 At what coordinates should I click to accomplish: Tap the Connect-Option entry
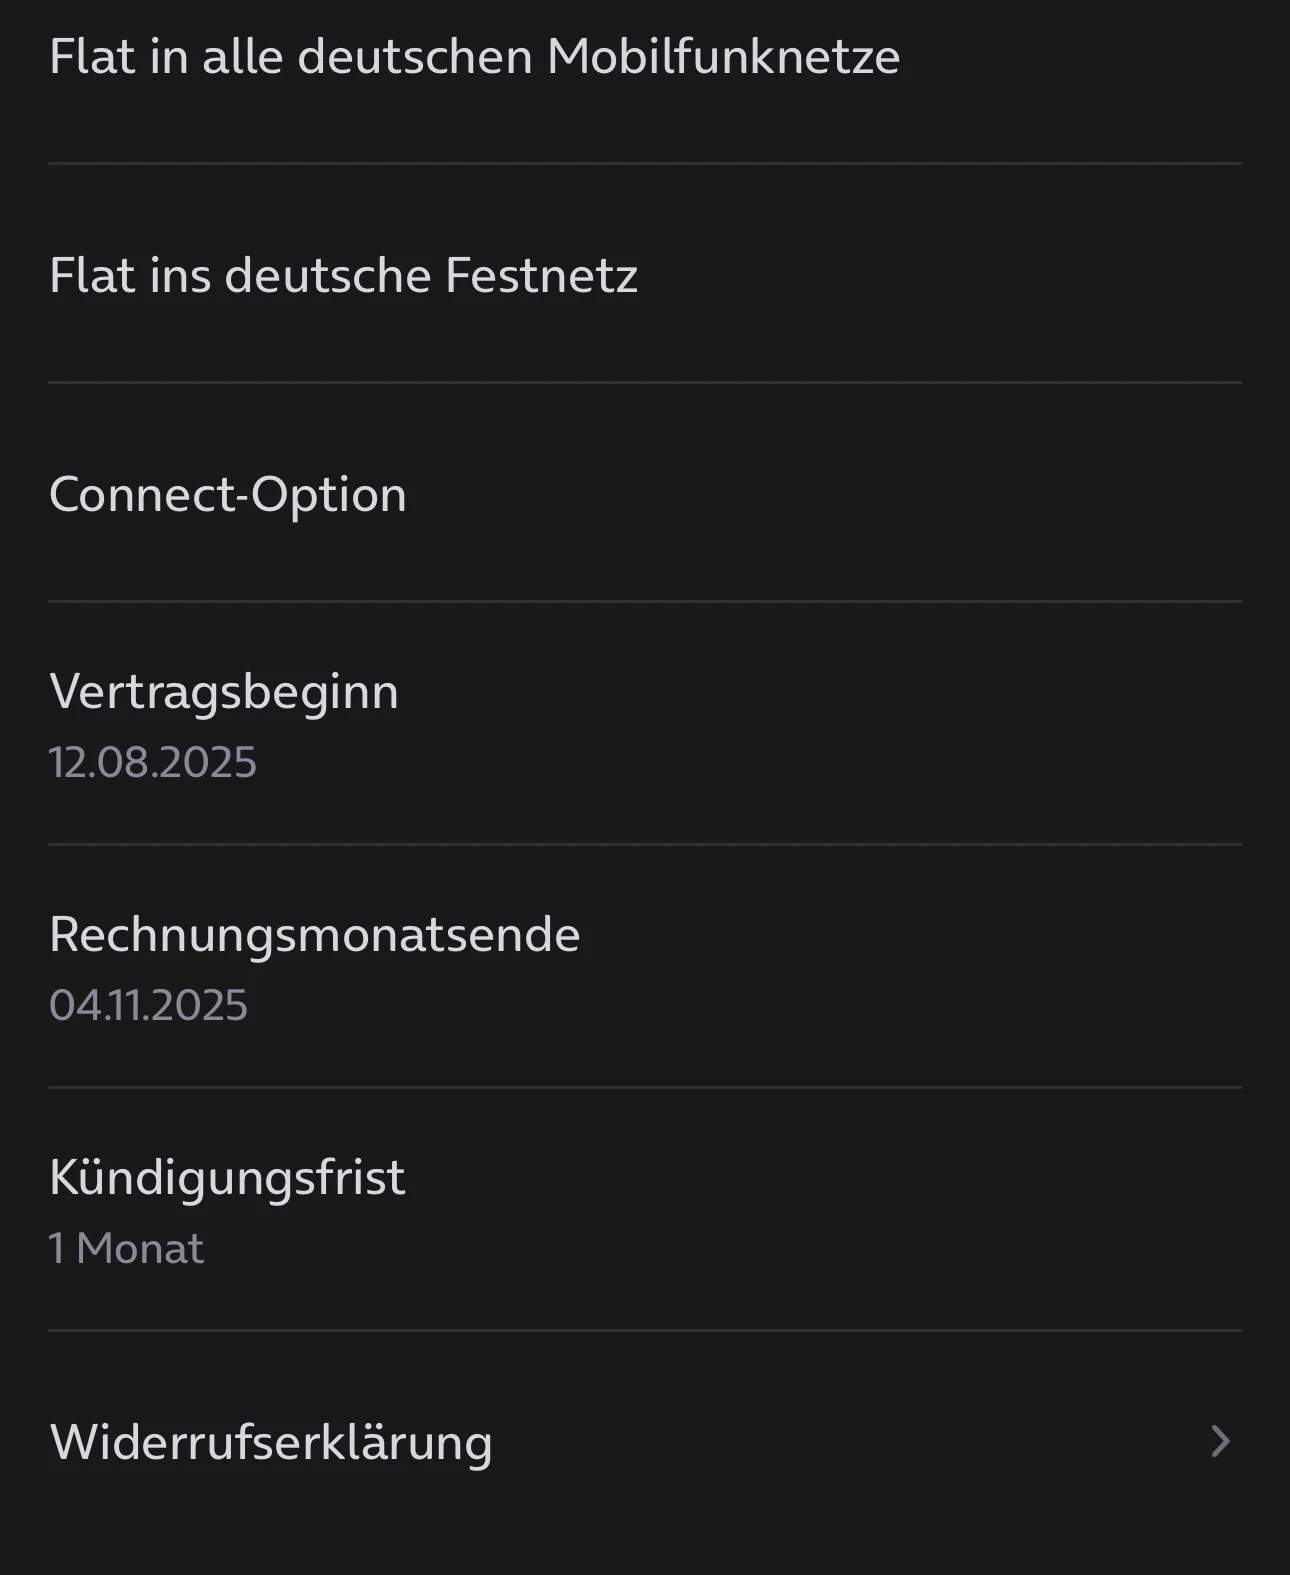tap(228, 494)
